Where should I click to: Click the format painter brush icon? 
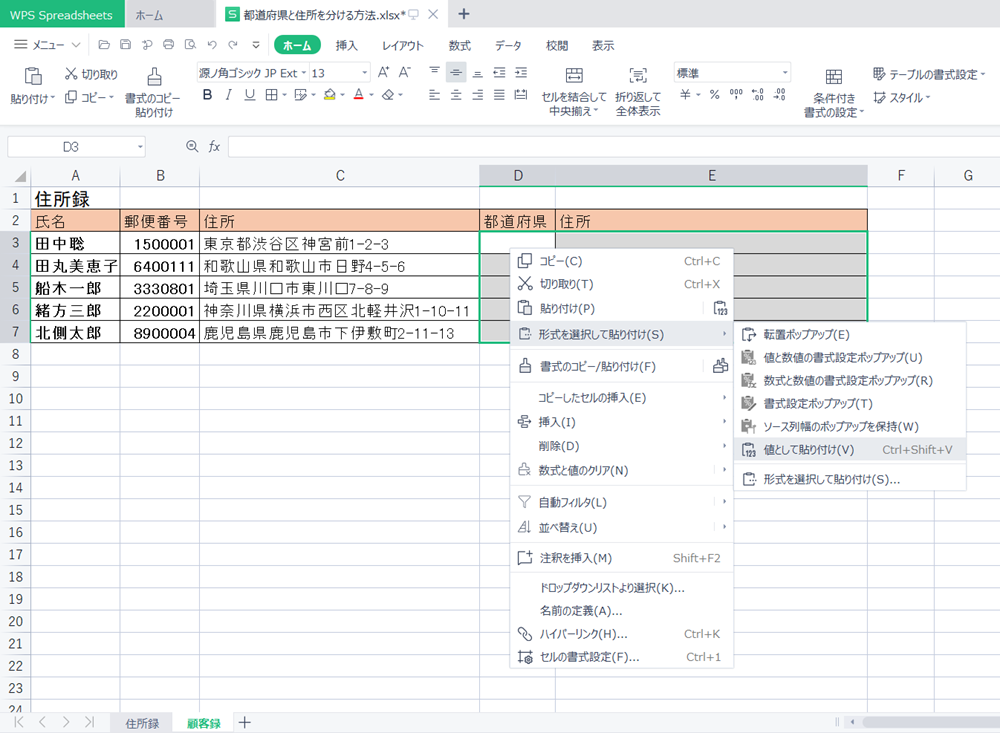[x=154, y=77]
